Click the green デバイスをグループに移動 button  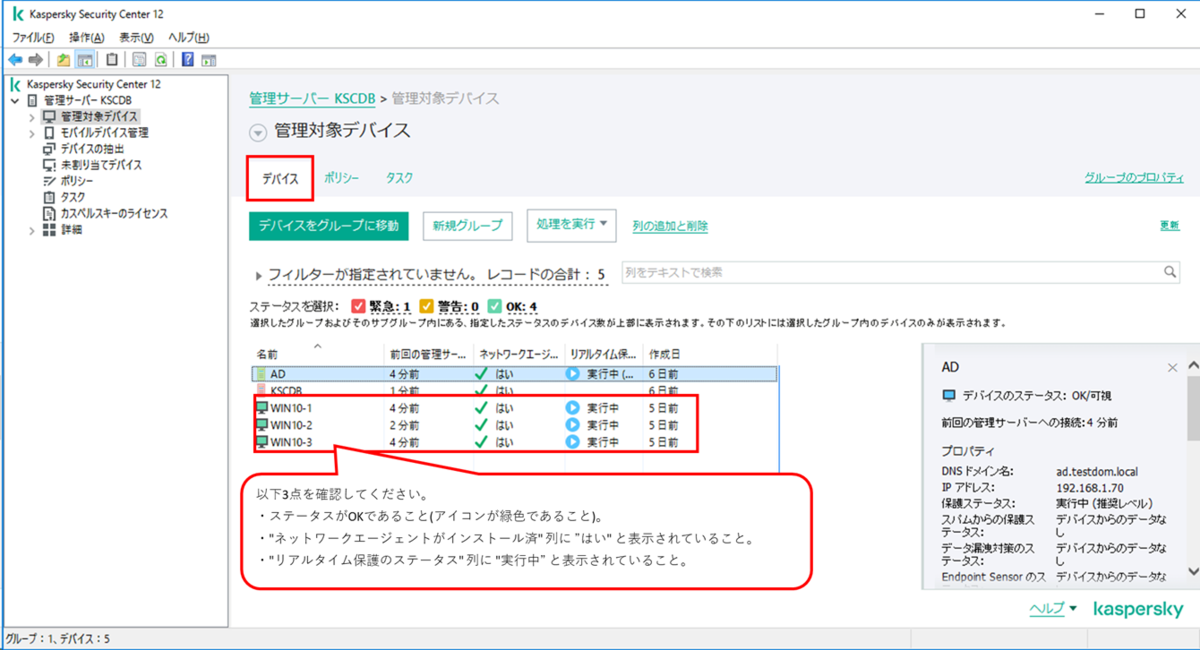328,226
